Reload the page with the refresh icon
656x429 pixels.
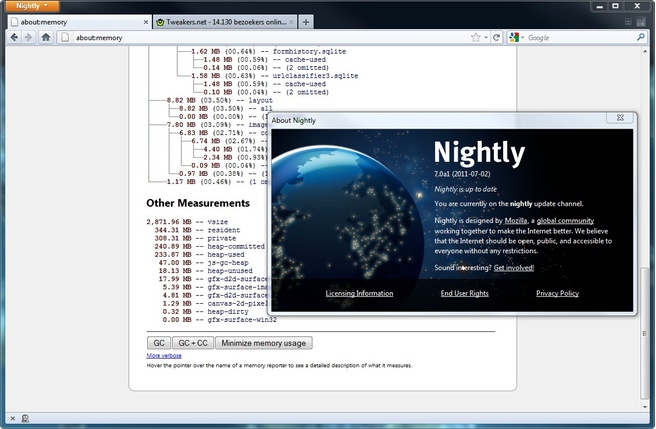tap(496, 38)
